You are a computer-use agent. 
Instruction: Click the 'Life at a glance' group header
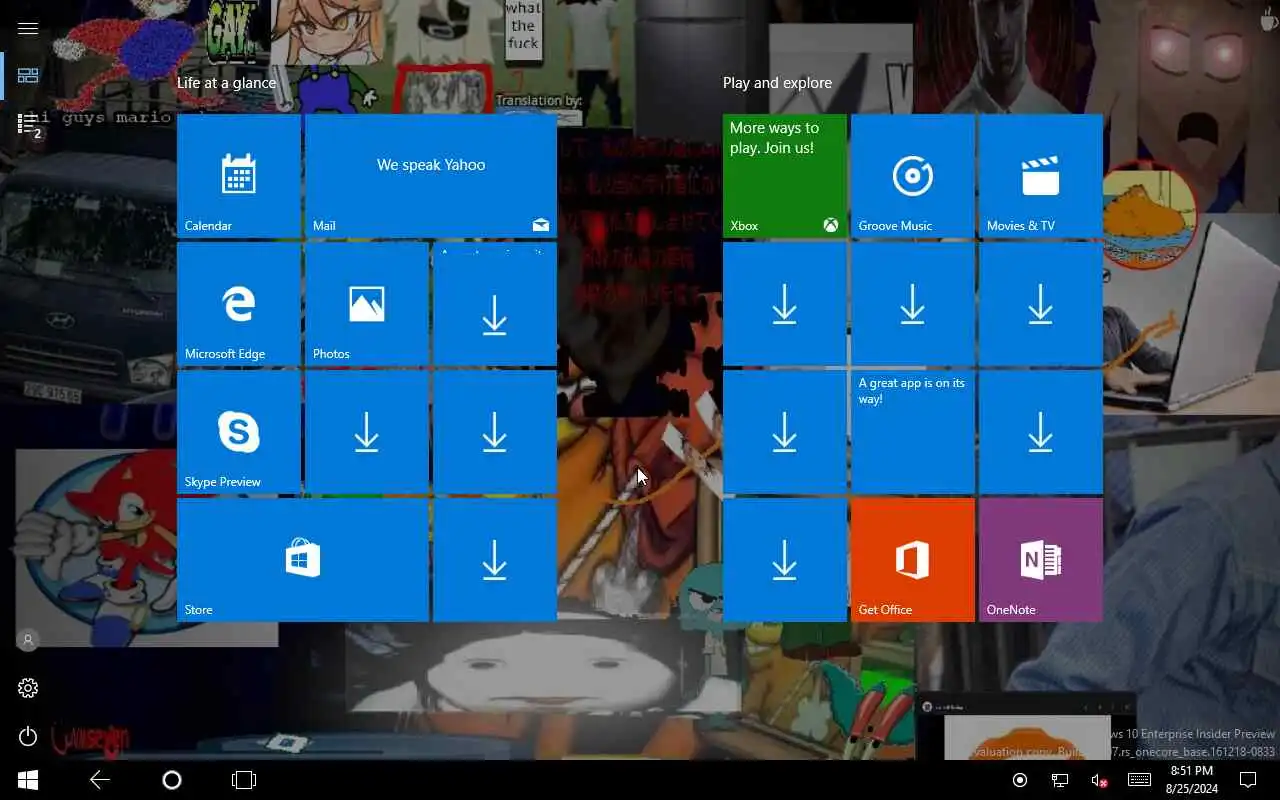[226, 83]
